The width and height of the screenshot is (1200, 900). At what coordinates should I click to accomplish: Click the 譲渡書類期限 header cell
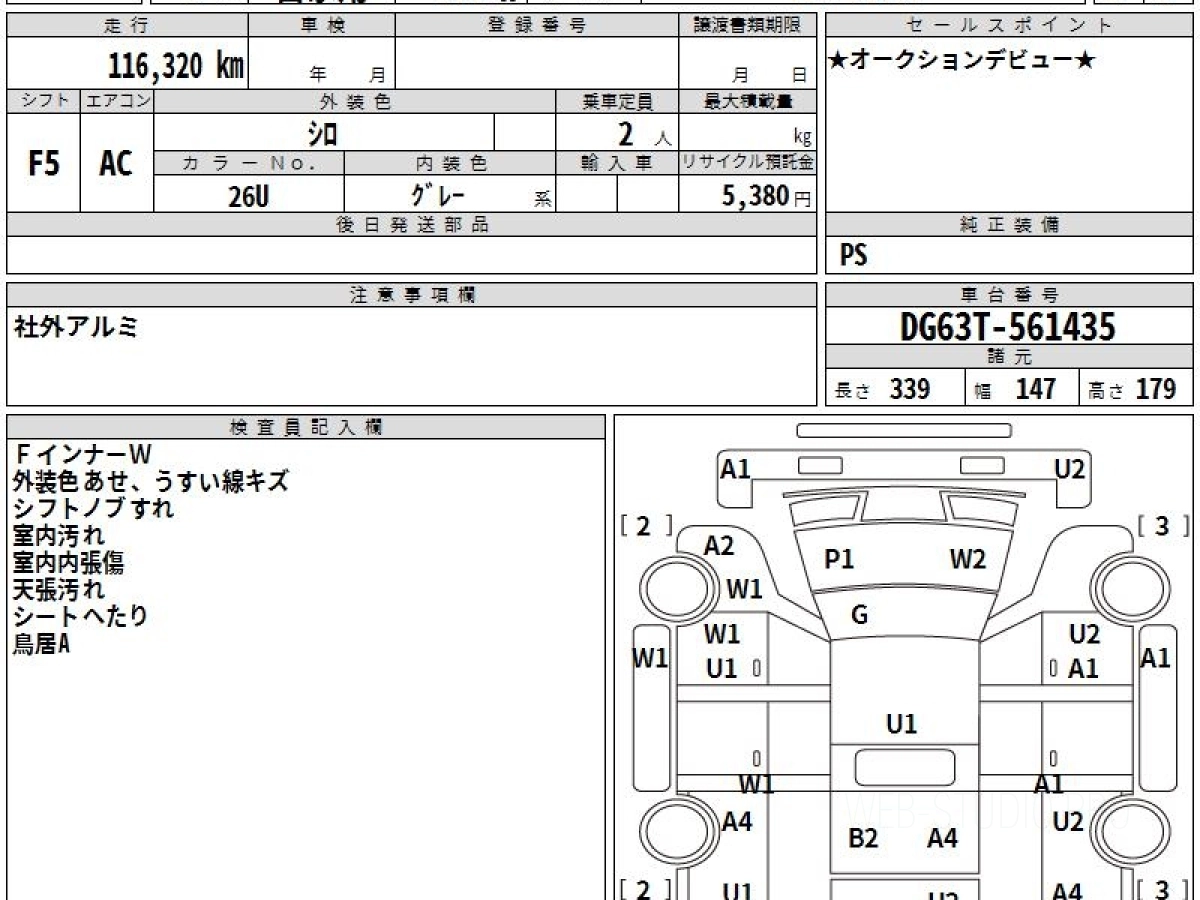[x=747, y=26]
